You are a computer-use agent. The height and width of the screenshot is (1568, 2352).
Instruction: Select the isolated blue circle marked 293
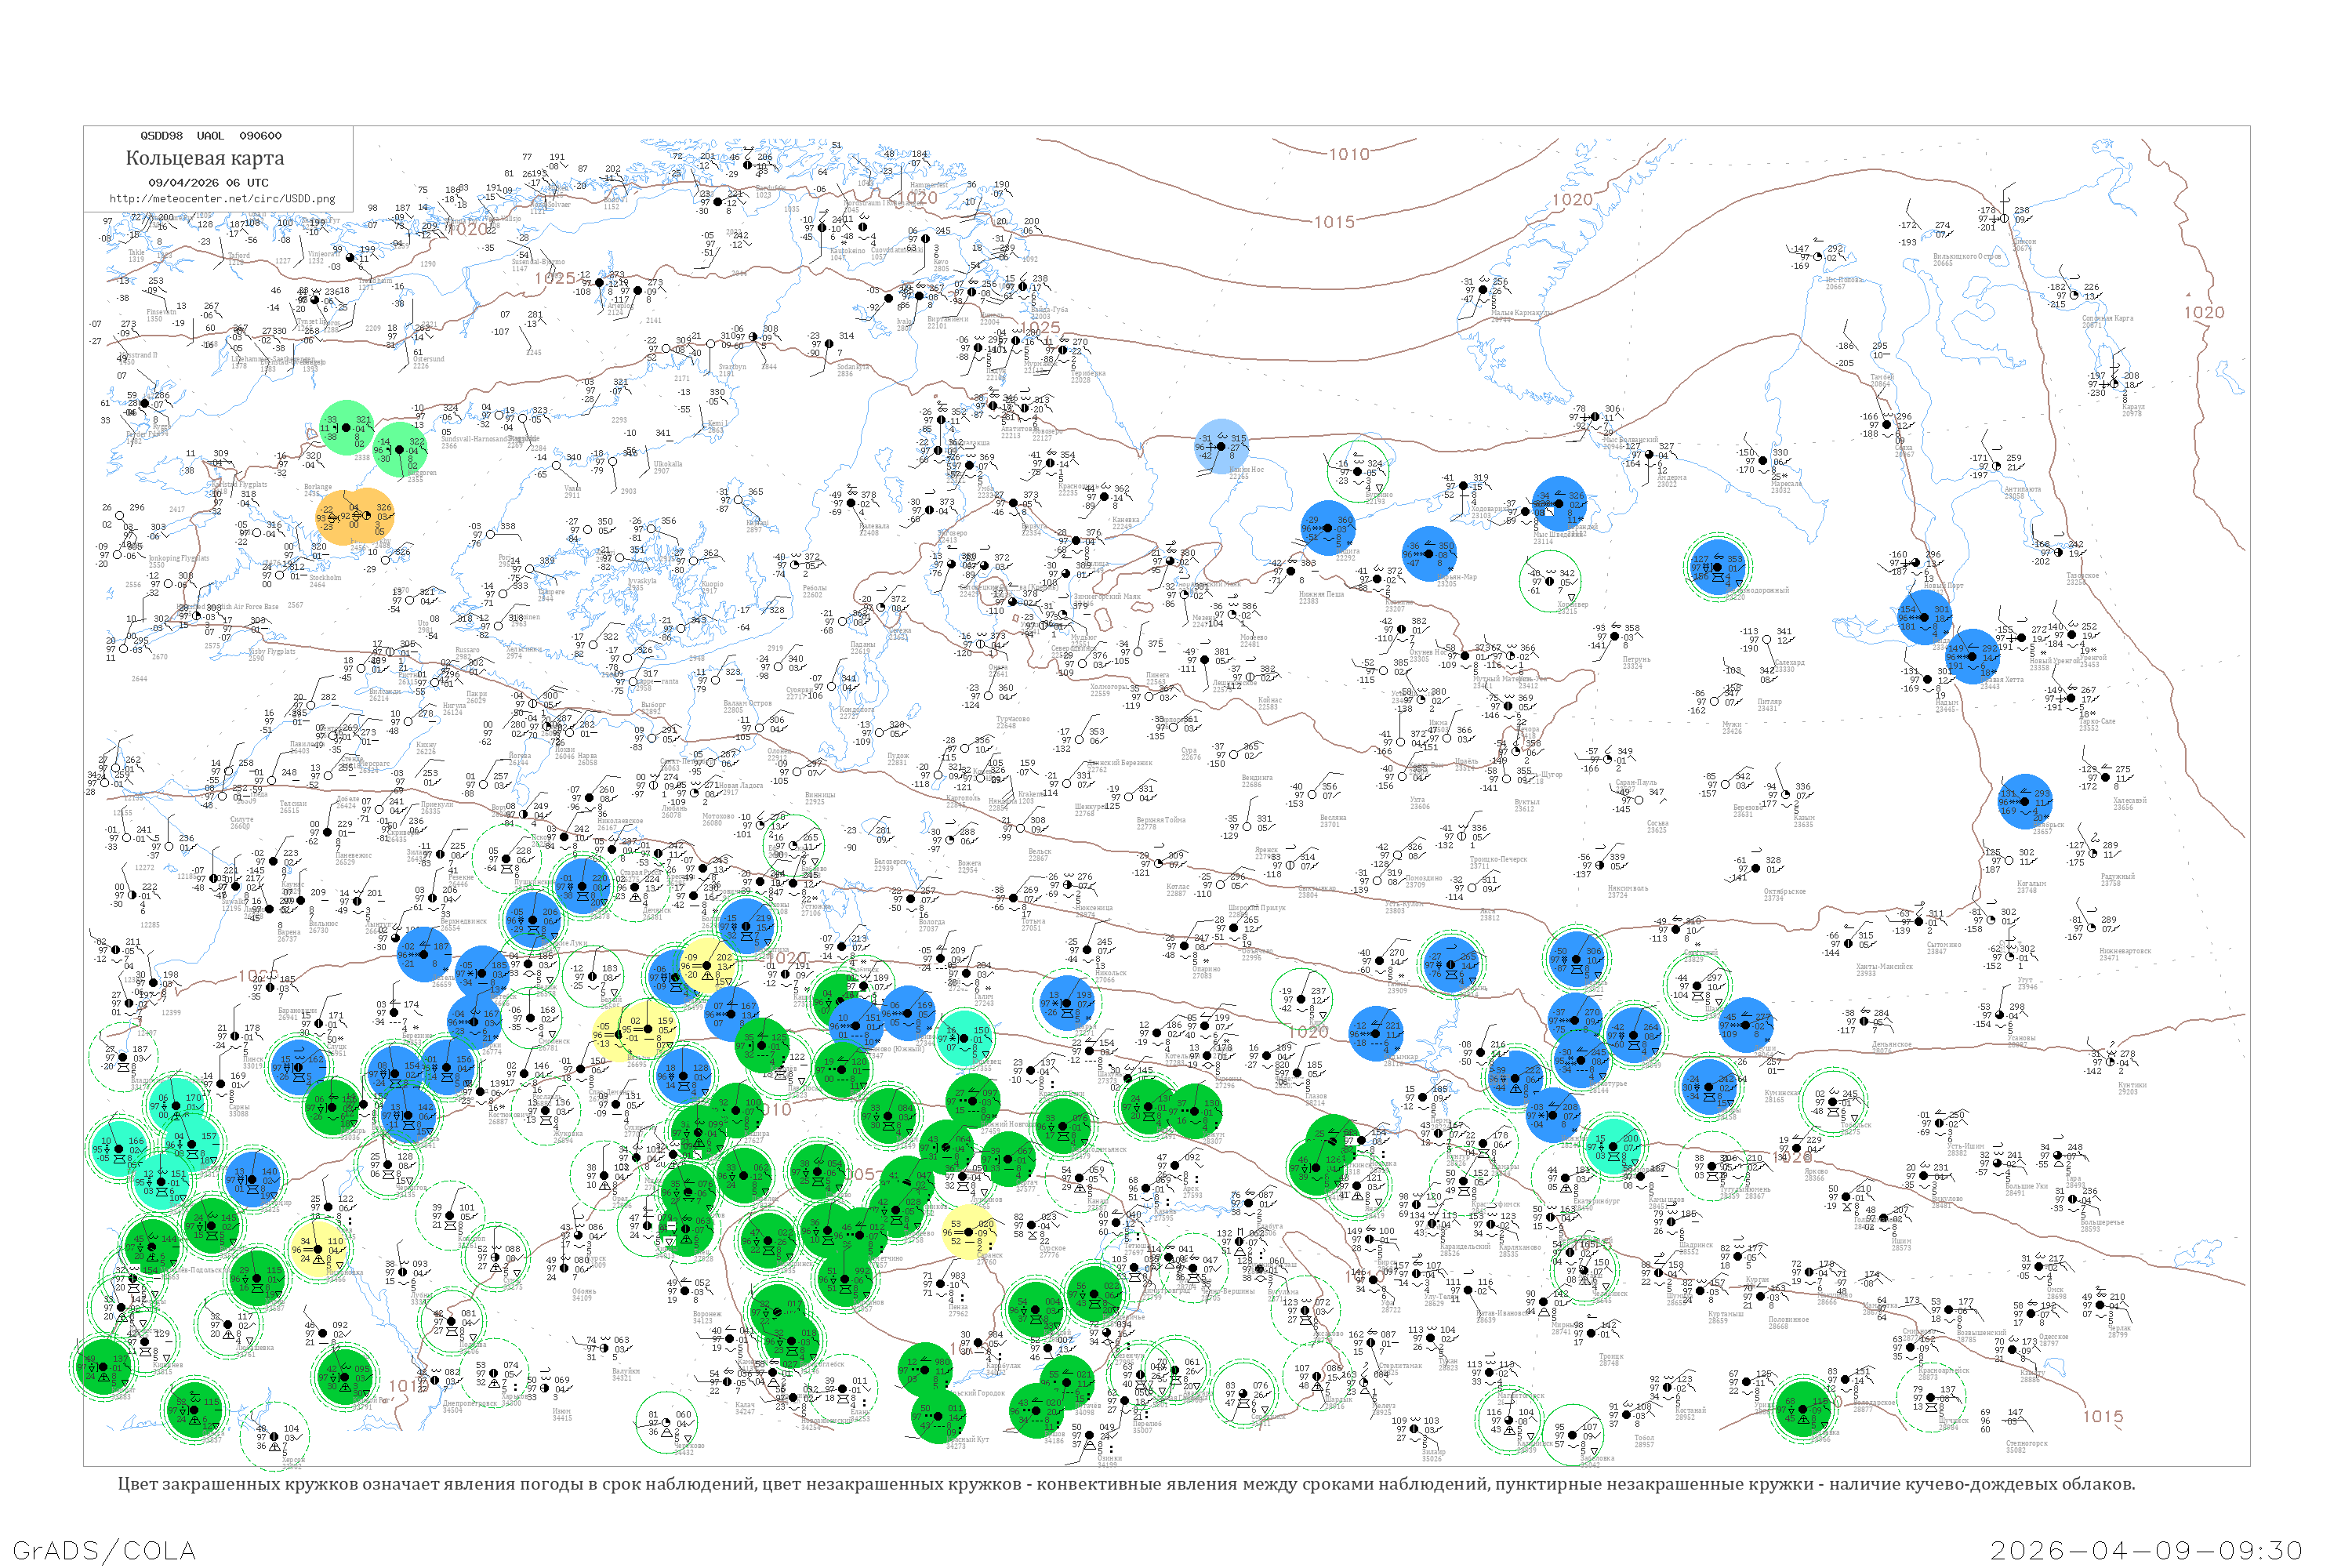tap(2025, 801)
